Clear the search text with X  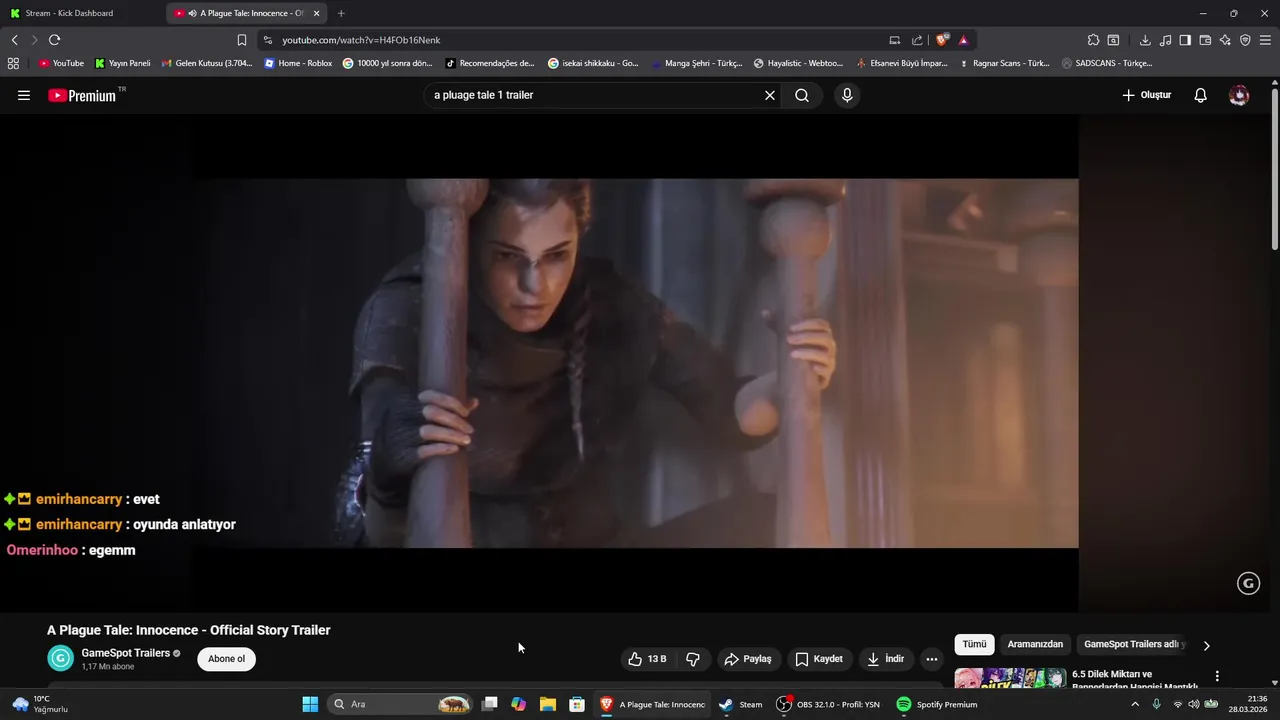(770, 95)
